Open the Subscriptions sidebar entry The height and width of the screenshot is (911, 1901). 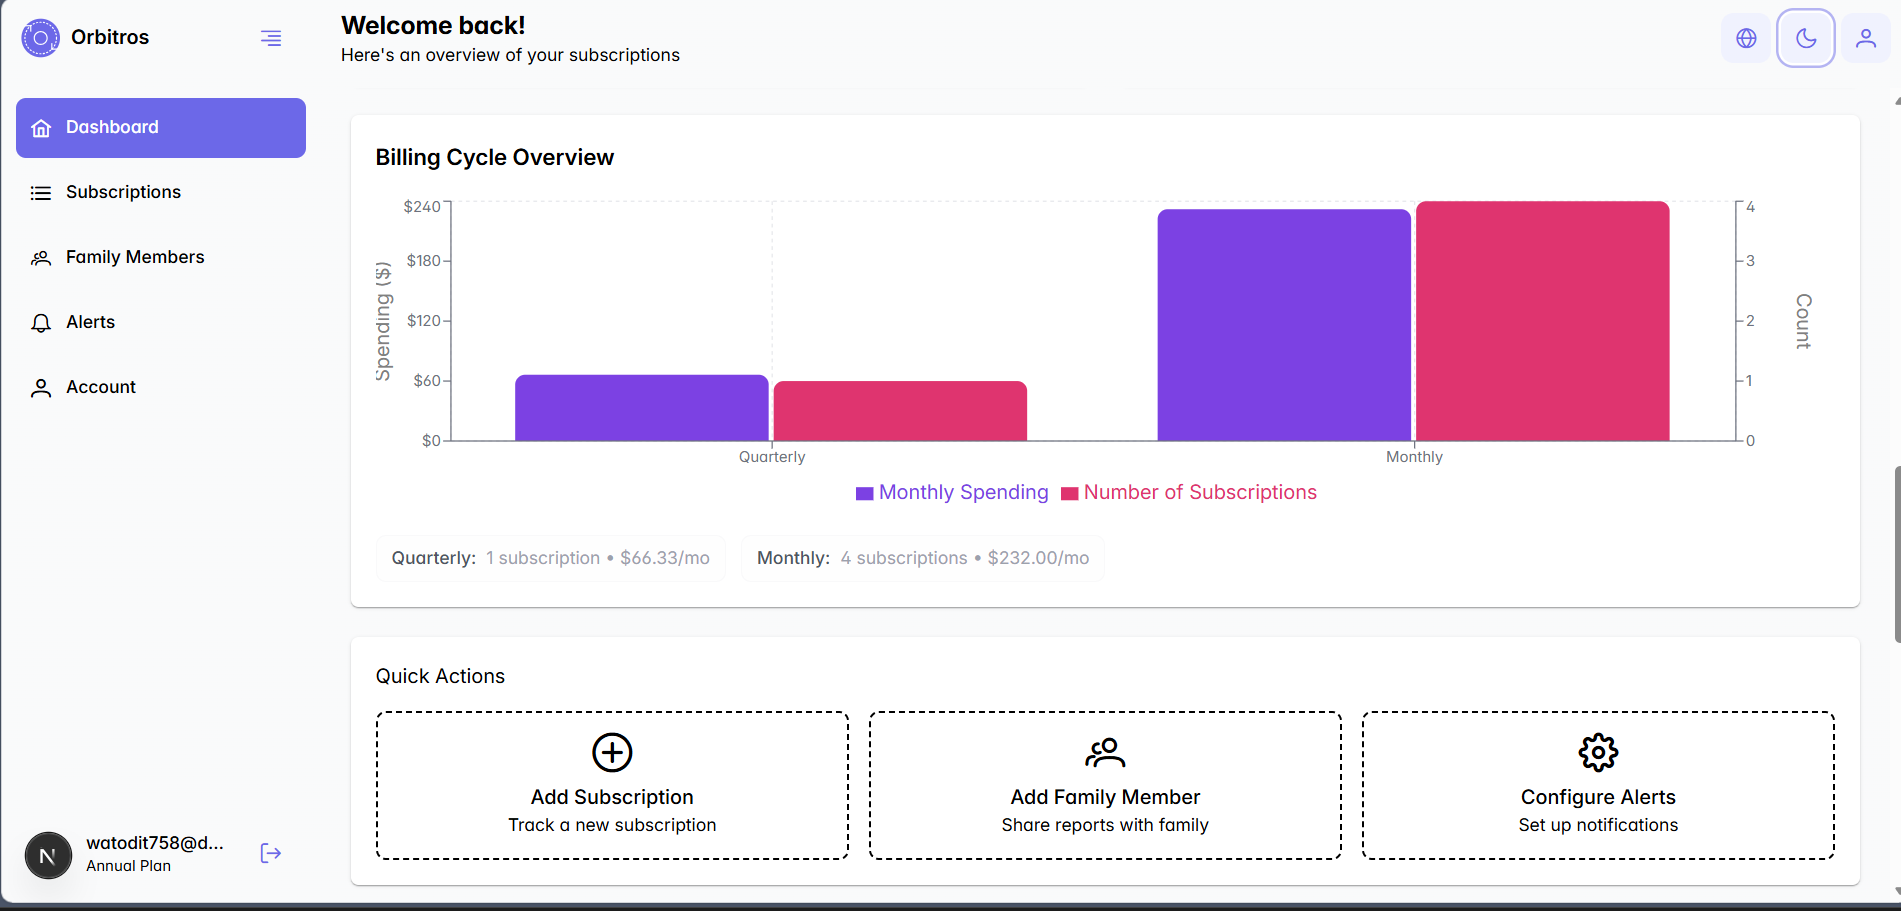(122, 192)
